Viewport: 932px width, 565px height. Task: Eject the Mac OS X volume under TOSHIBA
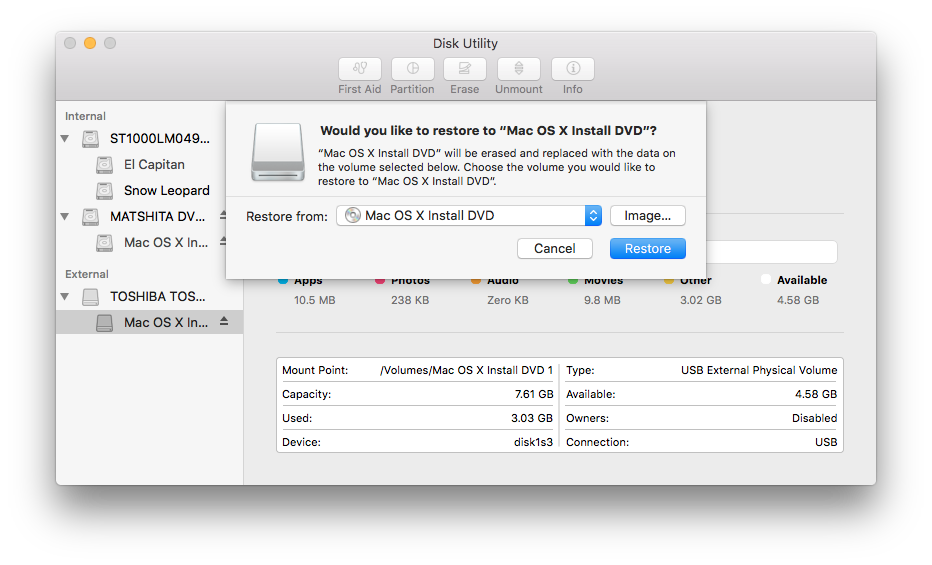point(224,321)
